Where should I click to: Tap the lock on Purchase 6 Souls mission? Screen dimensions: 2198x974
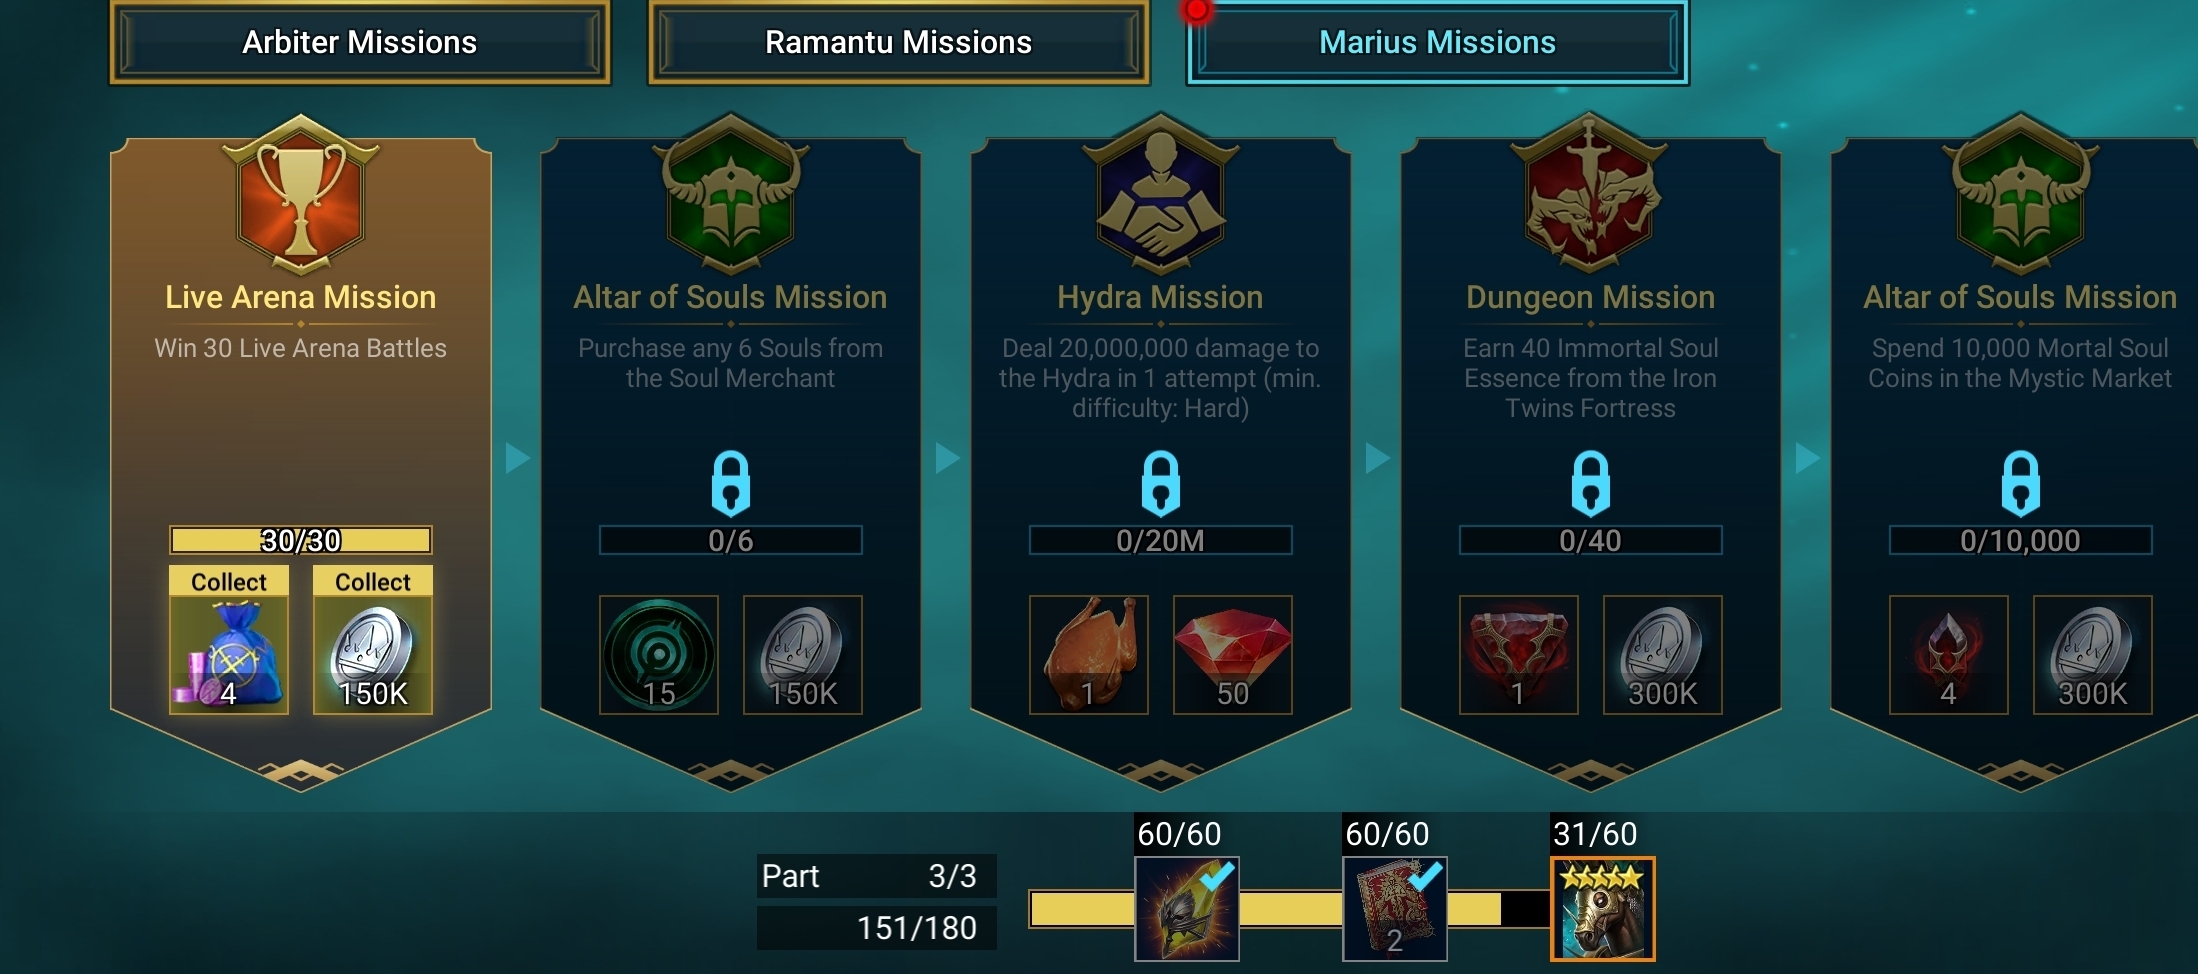[731, 483]
